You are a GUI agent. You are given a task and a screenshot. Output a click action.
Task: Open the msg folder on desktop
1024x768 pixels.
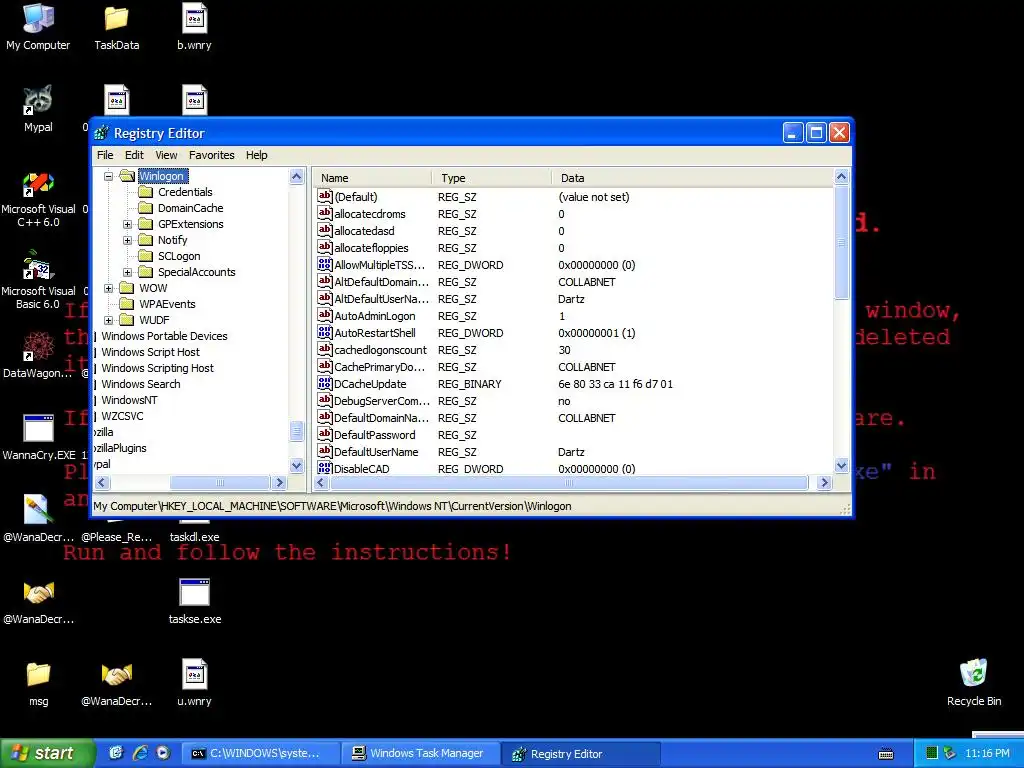tap(38, 683)
